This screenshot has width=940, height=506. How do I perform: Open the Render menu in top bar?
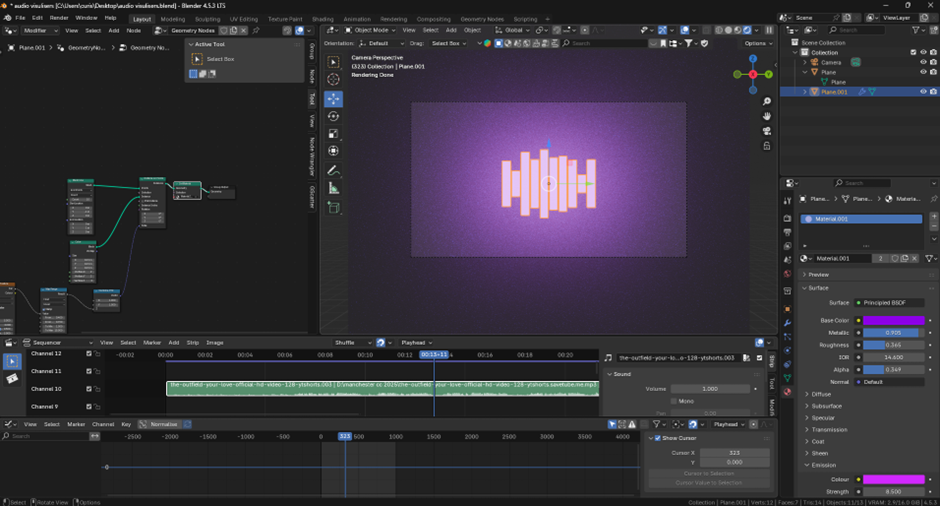click(x=59, y=18)
